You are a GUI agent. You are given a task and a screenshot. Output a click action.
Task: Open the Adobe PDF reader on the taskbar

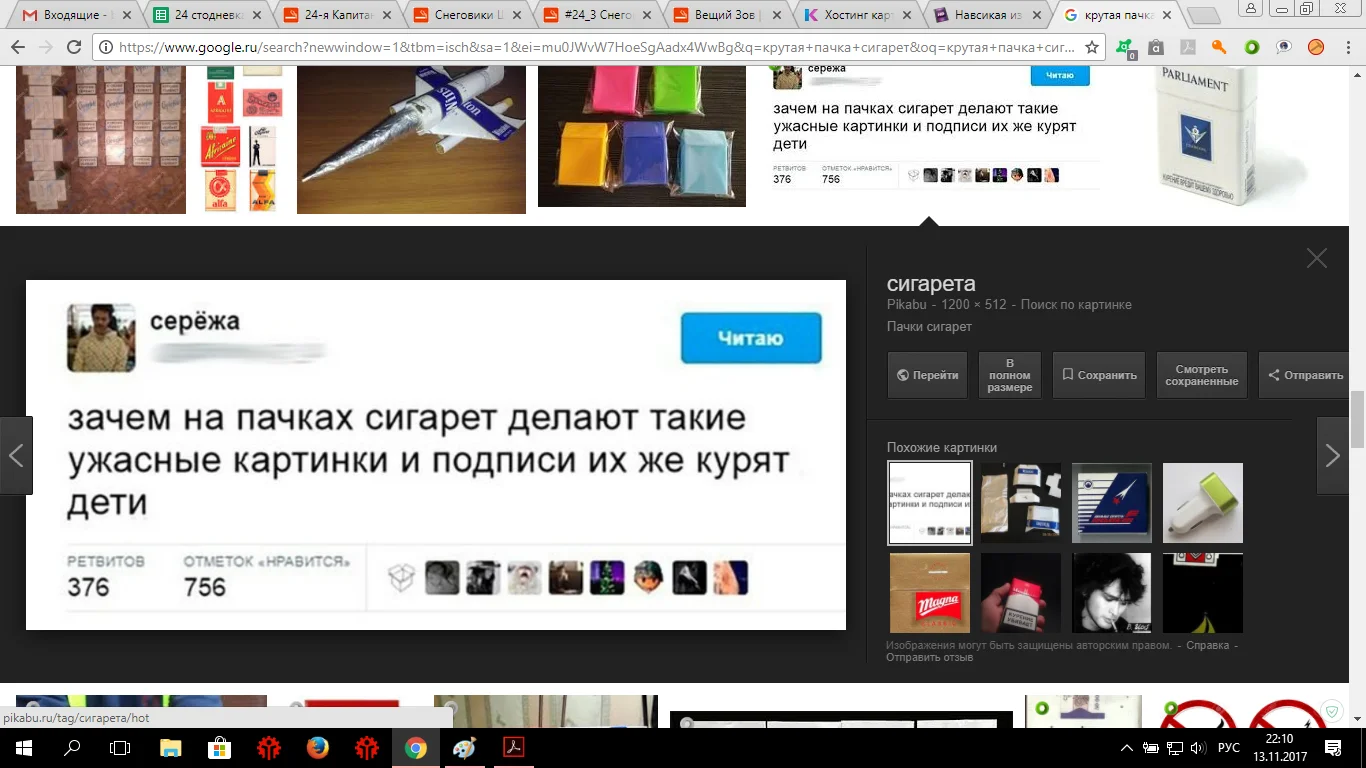(513, 747)
